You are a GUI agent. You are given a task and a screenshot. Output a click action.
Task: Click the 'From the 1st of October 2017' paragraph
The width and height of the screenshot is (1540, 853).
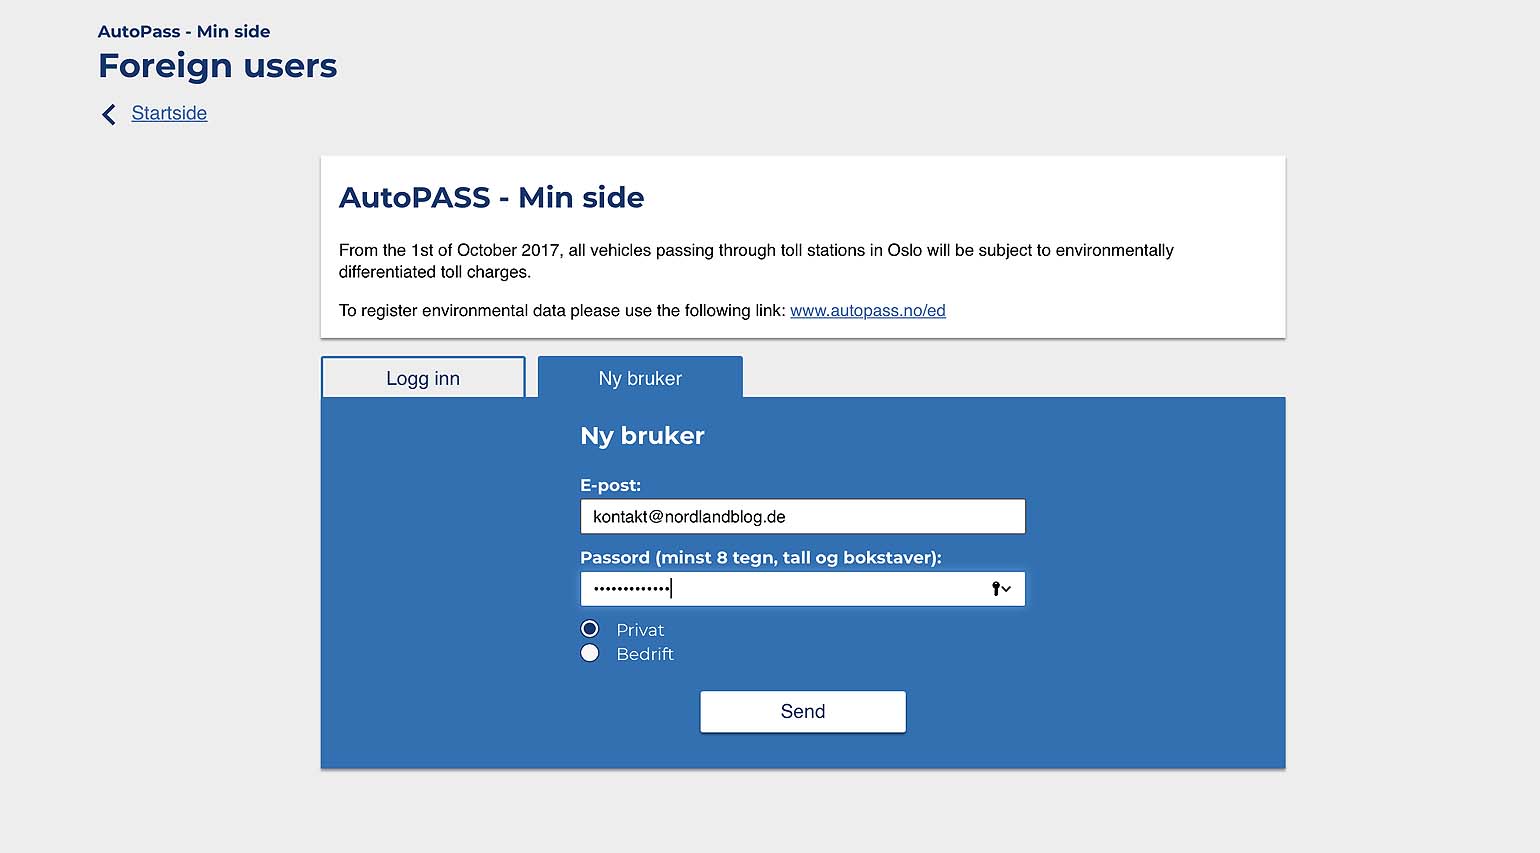tap(756, 261)
